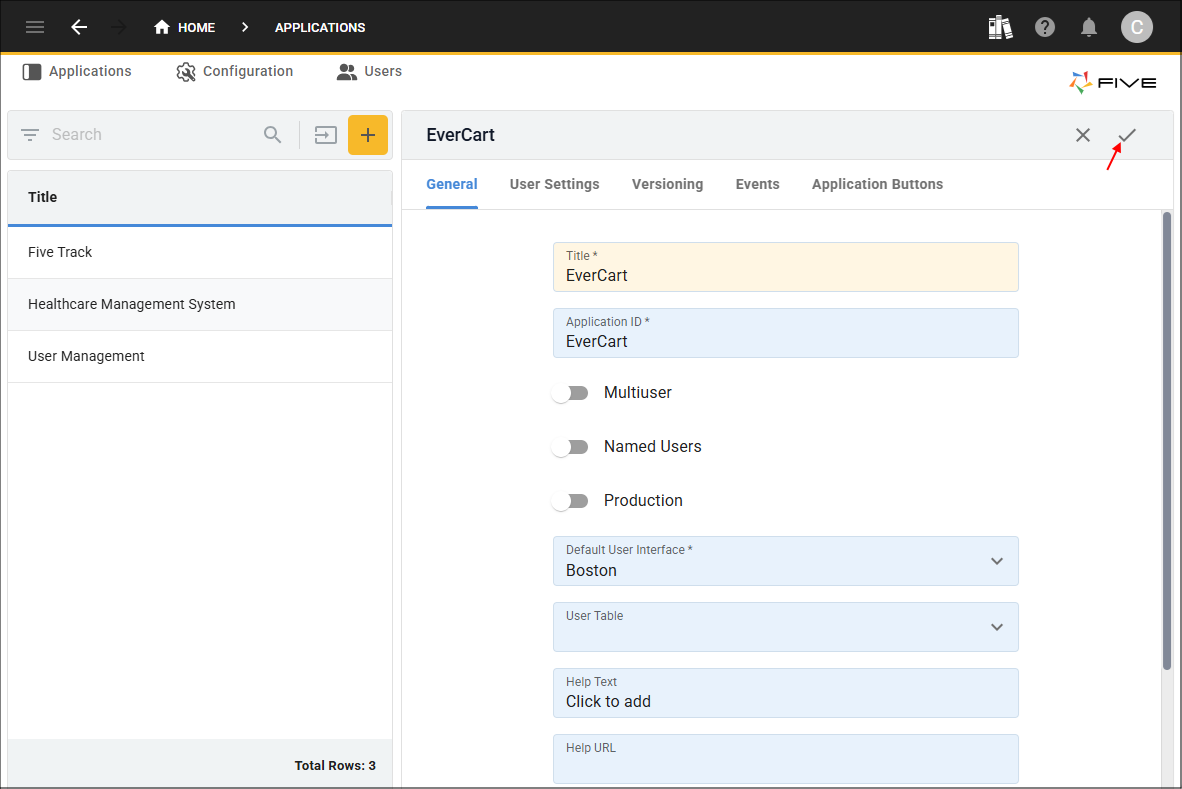
Task: Show notifications via the bell icon
Action: point(1090,27)
